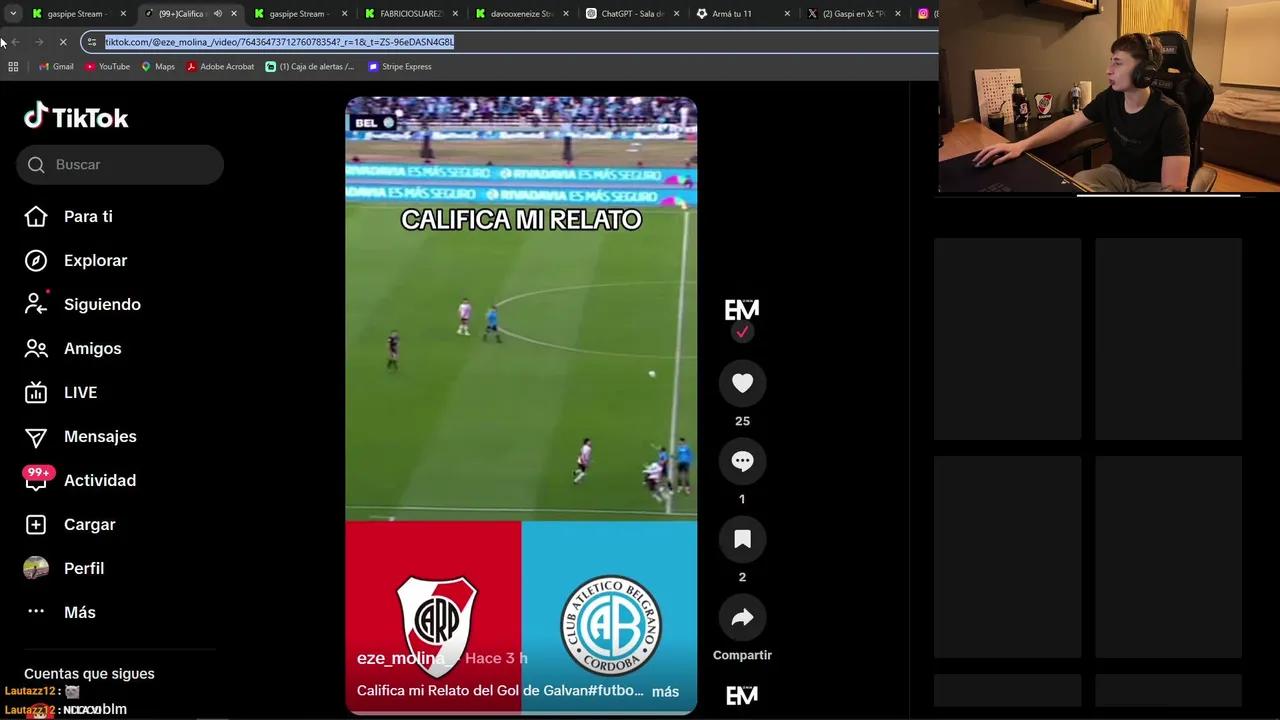This screenshot has width=1280, height=720.
Task: Open the LIVE section
Action: point(80,392)
